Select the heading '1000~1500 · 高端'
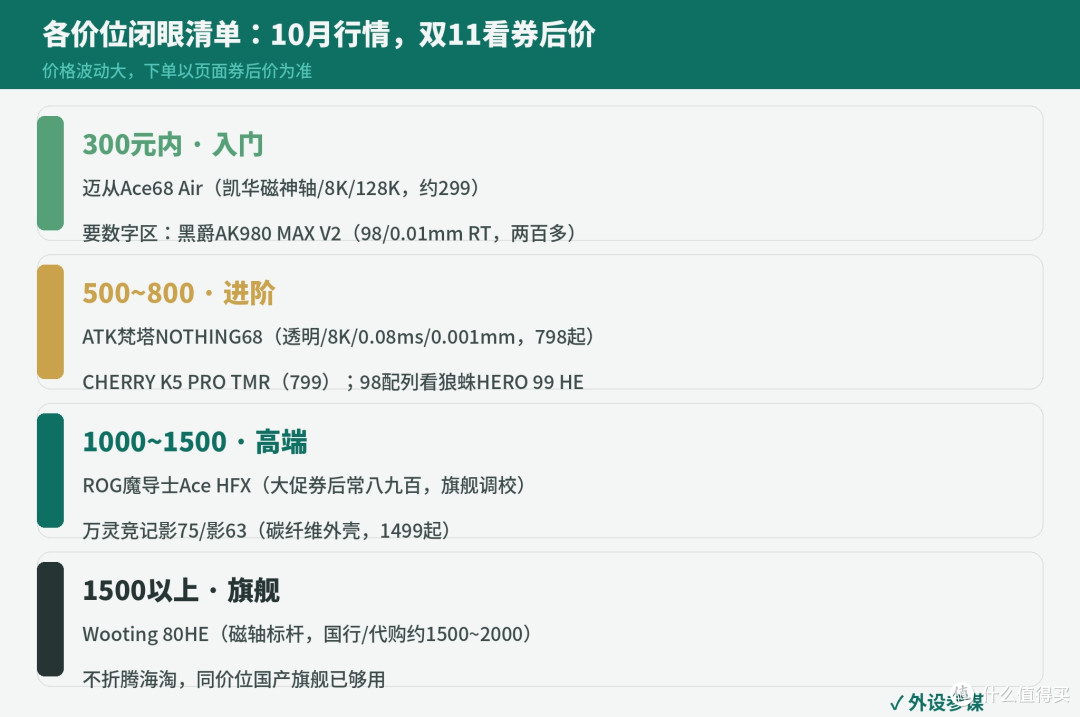The image size is (1080, 717). tap(195, 442)
